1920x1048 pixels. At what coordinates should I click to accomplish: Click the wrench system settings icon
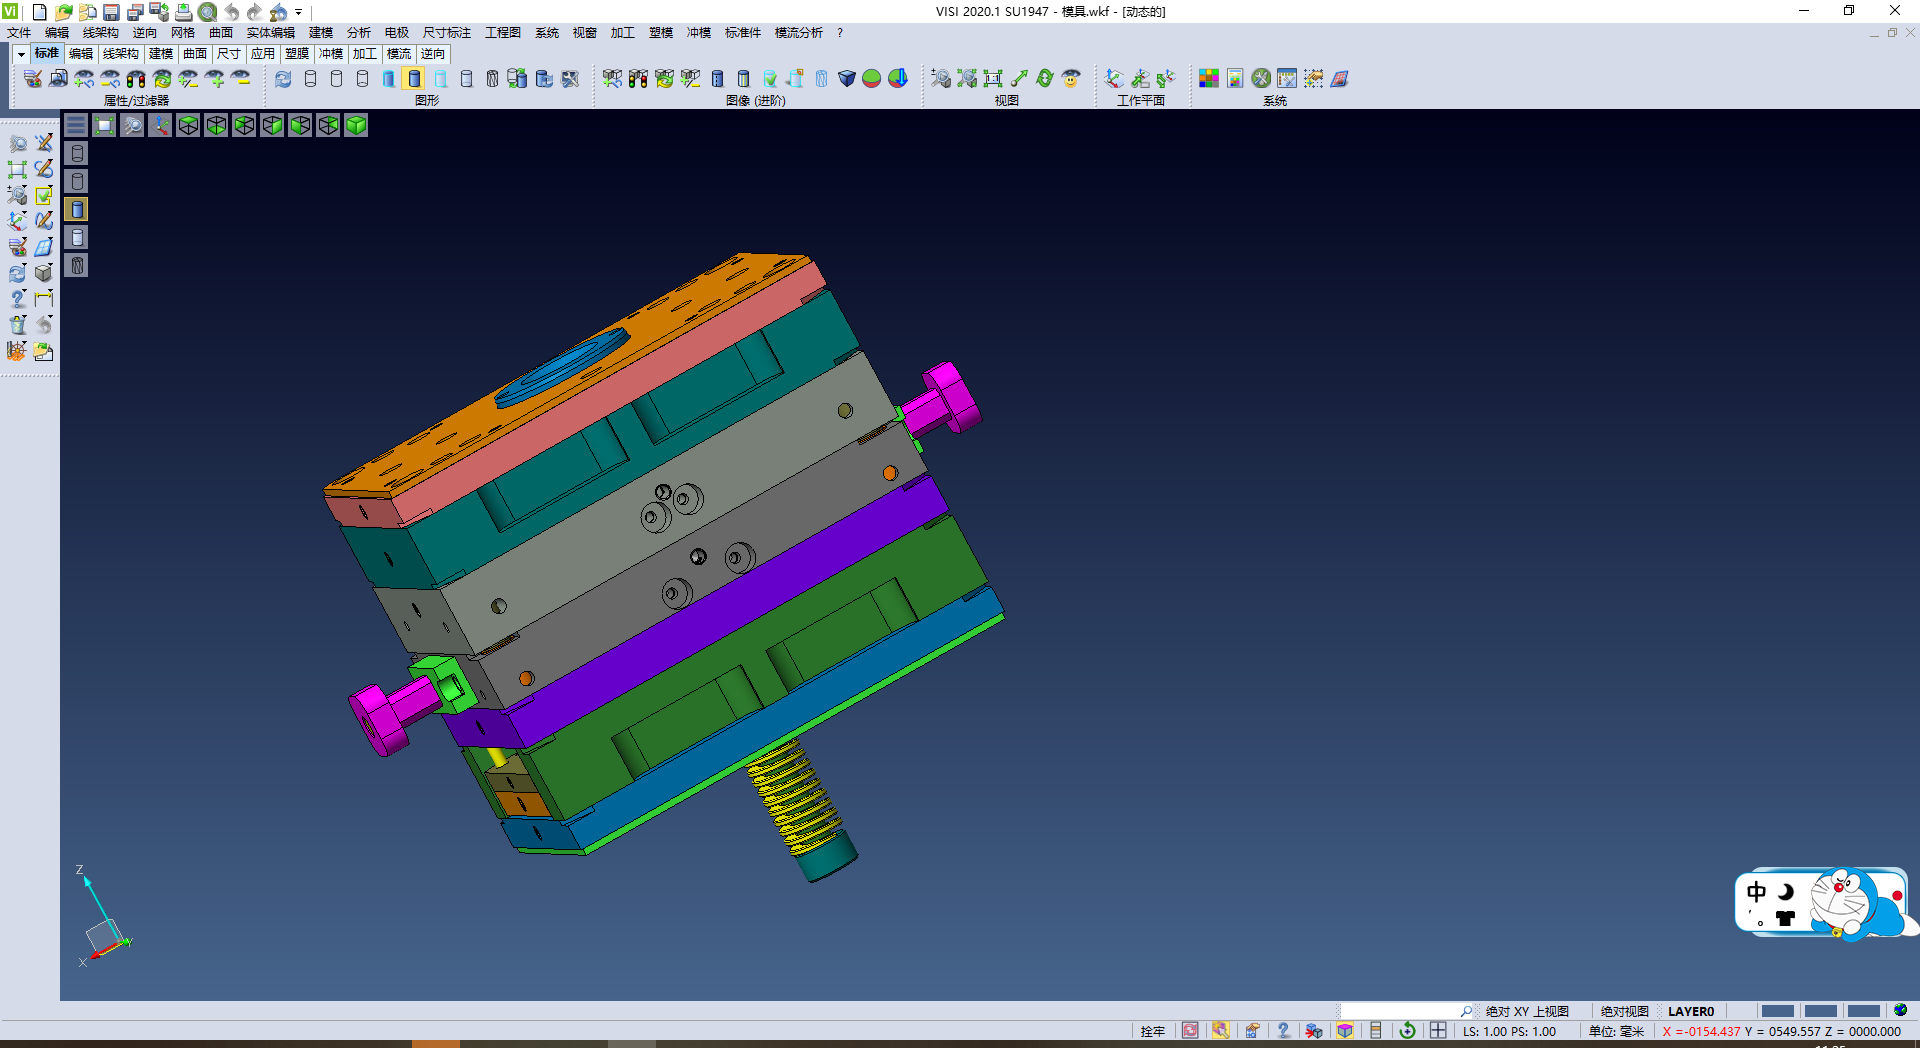coord(1261,78)
